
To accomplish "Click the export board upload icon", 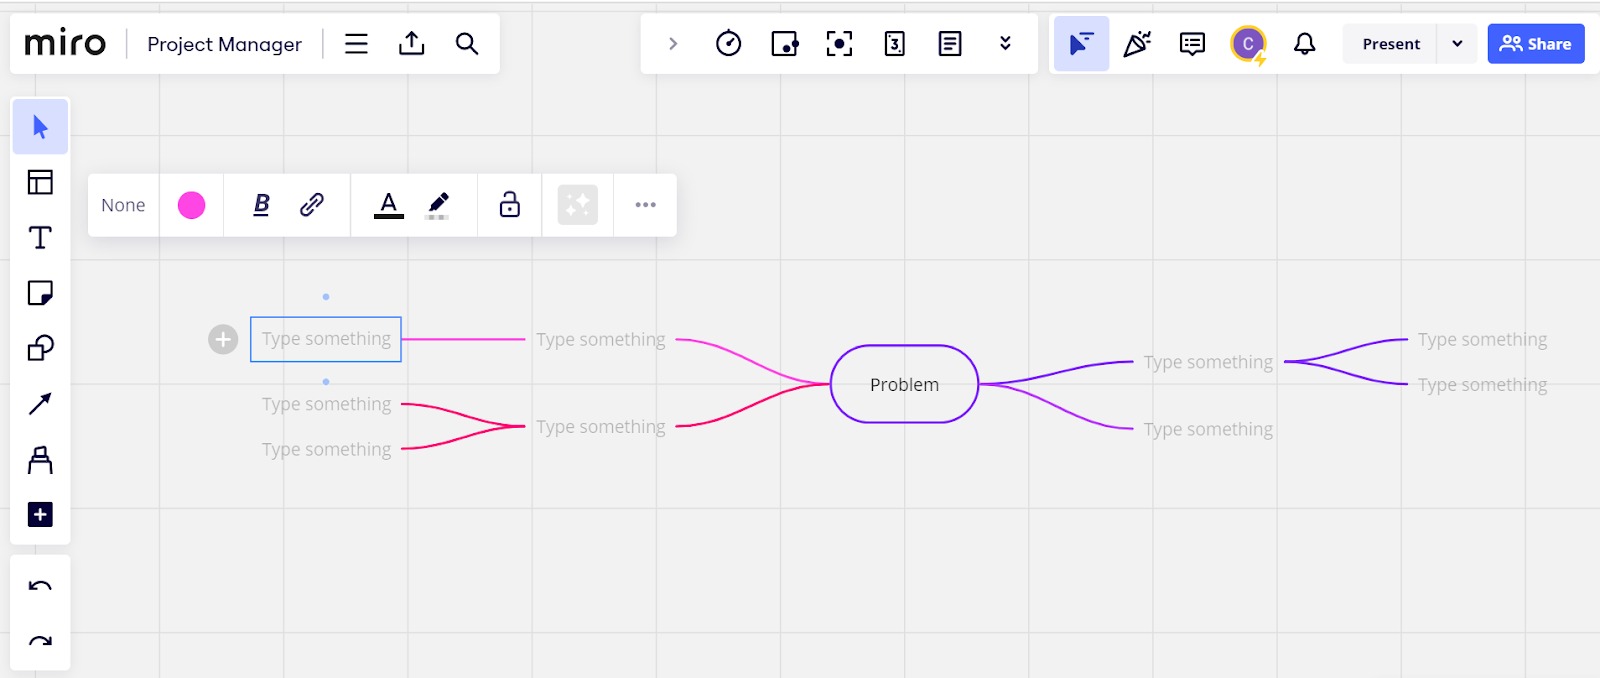I will [x=411, y=44].
